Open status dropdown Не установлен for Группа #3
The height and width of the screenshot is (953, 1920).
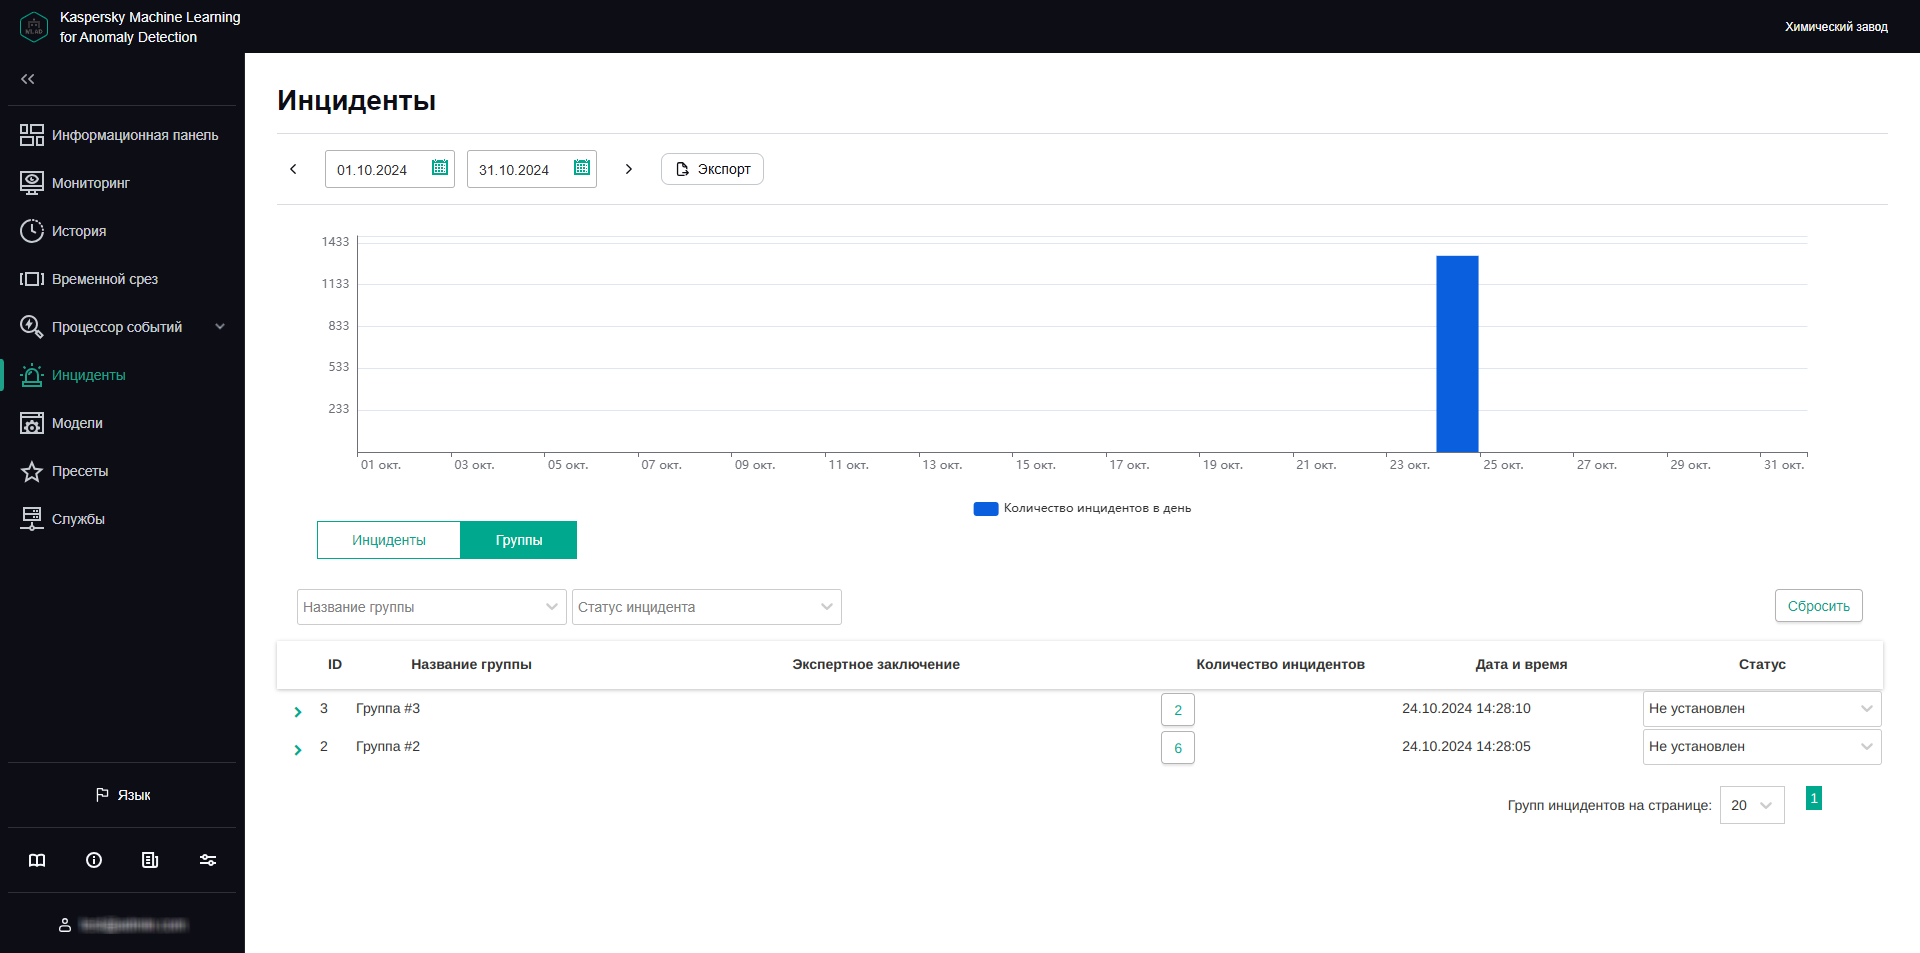[x=1762, y=709]
